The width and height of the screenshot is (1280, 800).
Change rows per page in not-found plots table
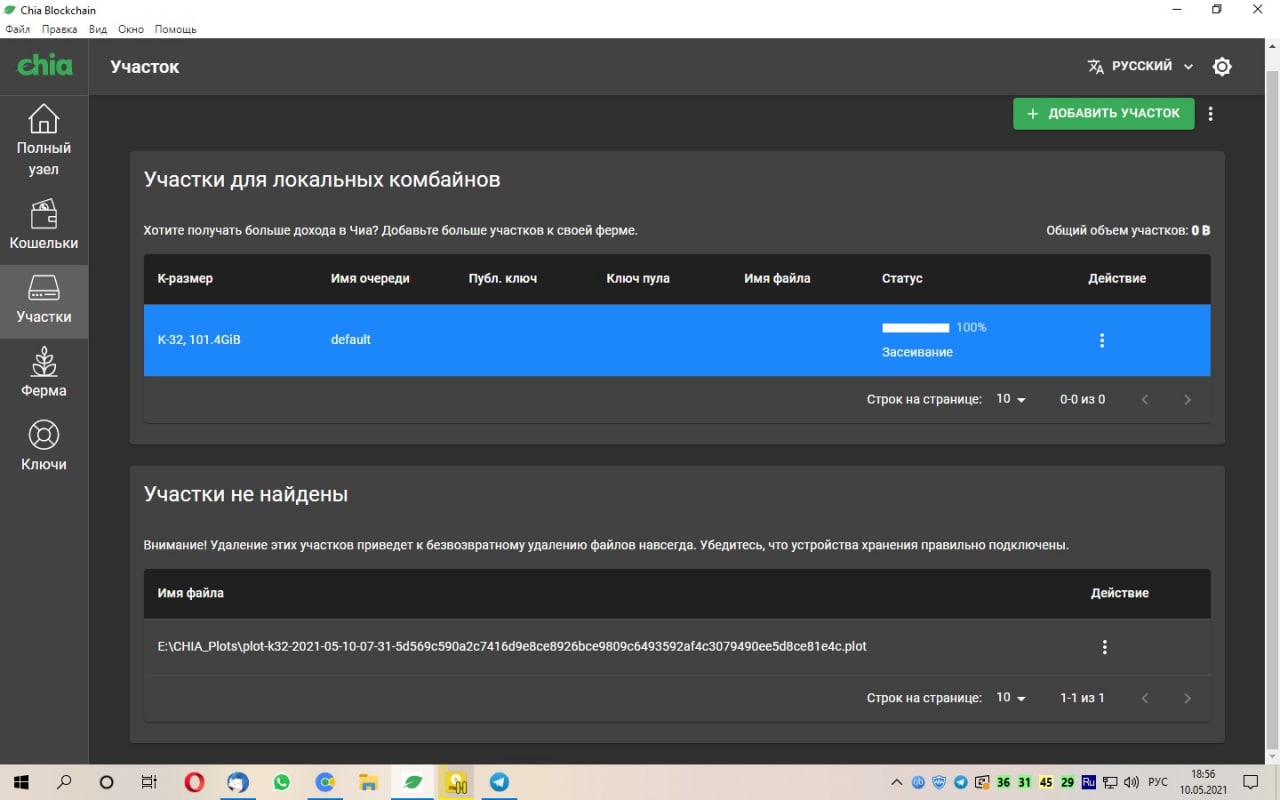click(x=1011, y=698)
